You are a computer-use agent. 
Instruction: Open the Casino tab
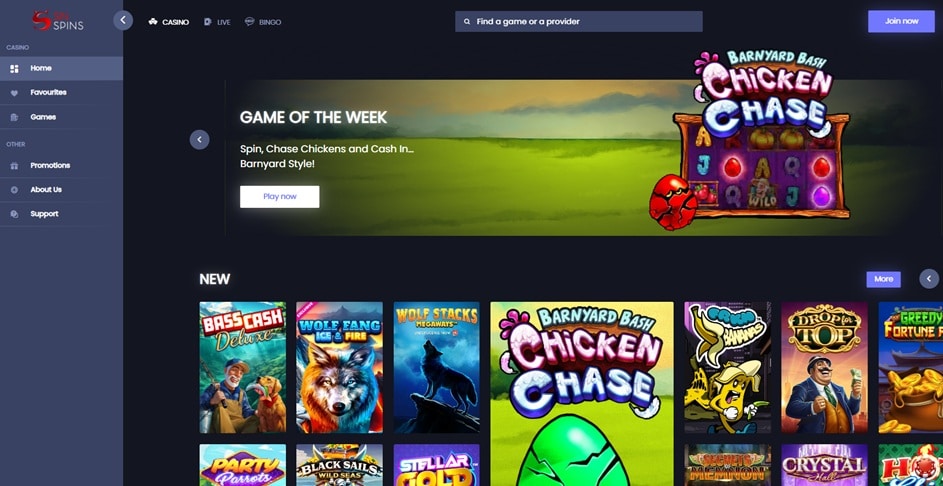click(x=168, y=22)
